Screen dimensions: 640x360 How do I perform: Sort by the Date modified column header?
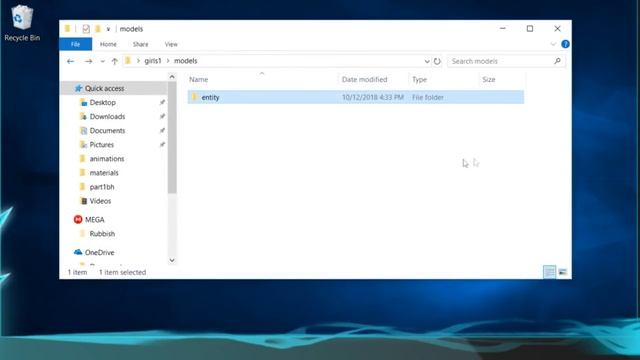(364, 80)
